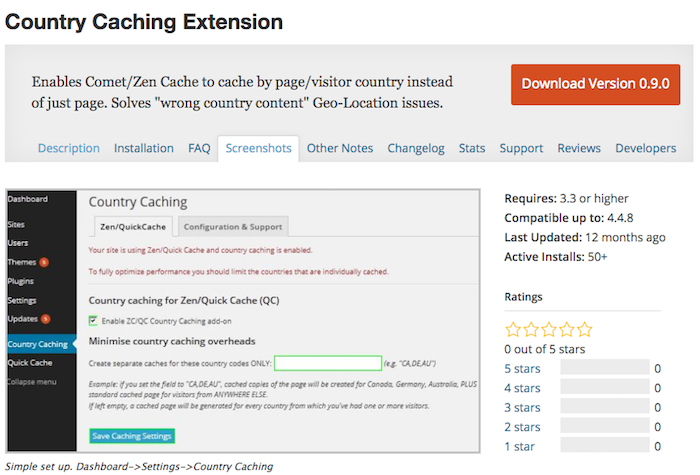Select the Other Notes tab
The height and width of the screenshot is (475, 700).
coord(340,148)
